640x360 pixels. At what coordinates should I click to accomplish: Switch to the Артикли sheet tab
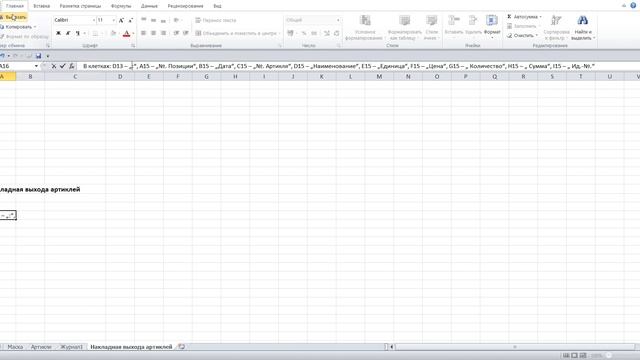tap(41, 347)
